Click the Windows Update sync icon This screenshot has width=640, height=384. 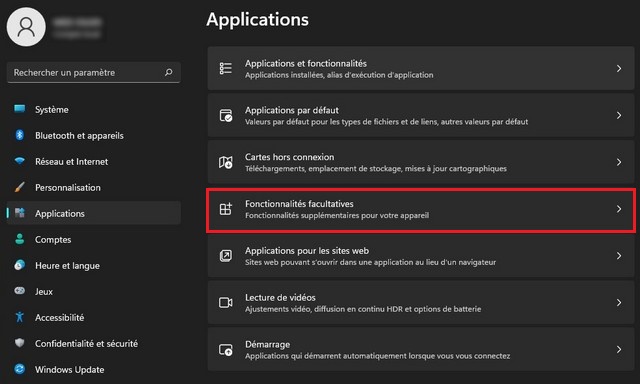(x=20, y=369)
